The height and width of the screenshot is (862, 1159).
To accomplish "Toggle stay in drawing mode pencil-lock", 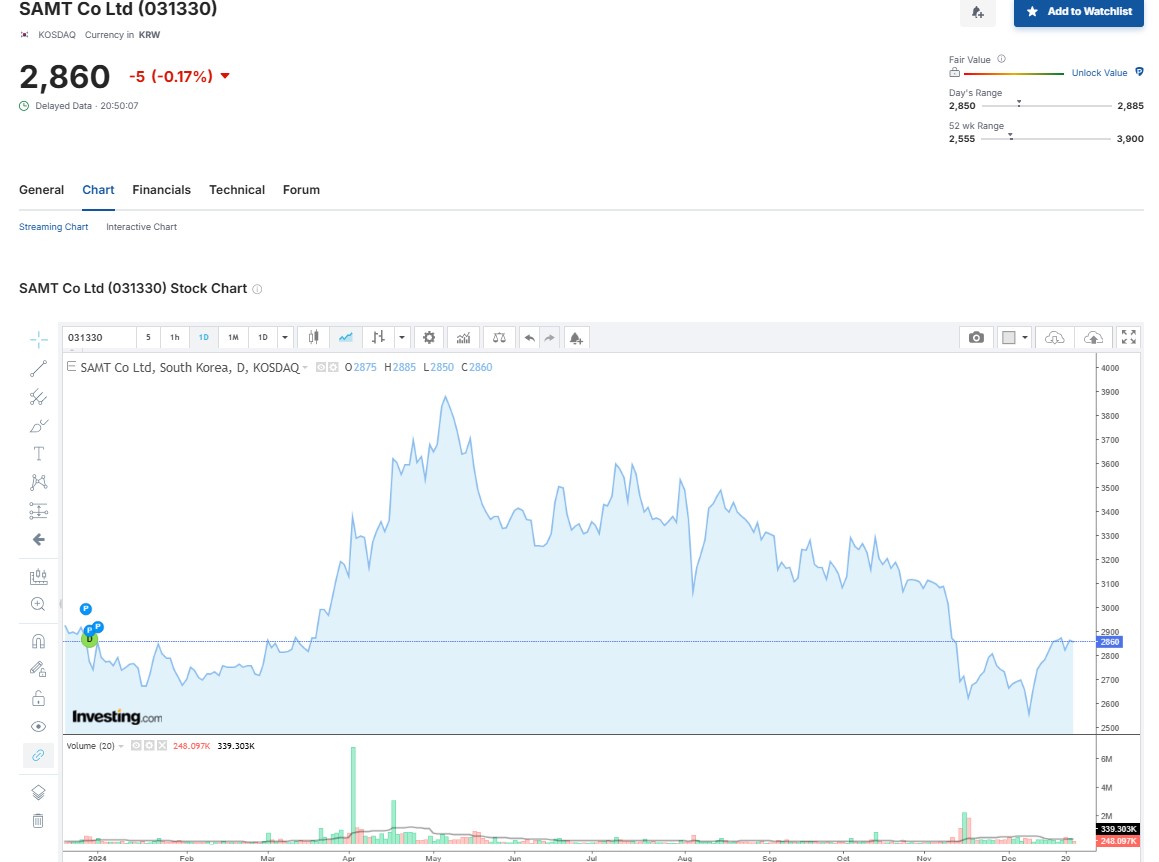I will 38,669.
